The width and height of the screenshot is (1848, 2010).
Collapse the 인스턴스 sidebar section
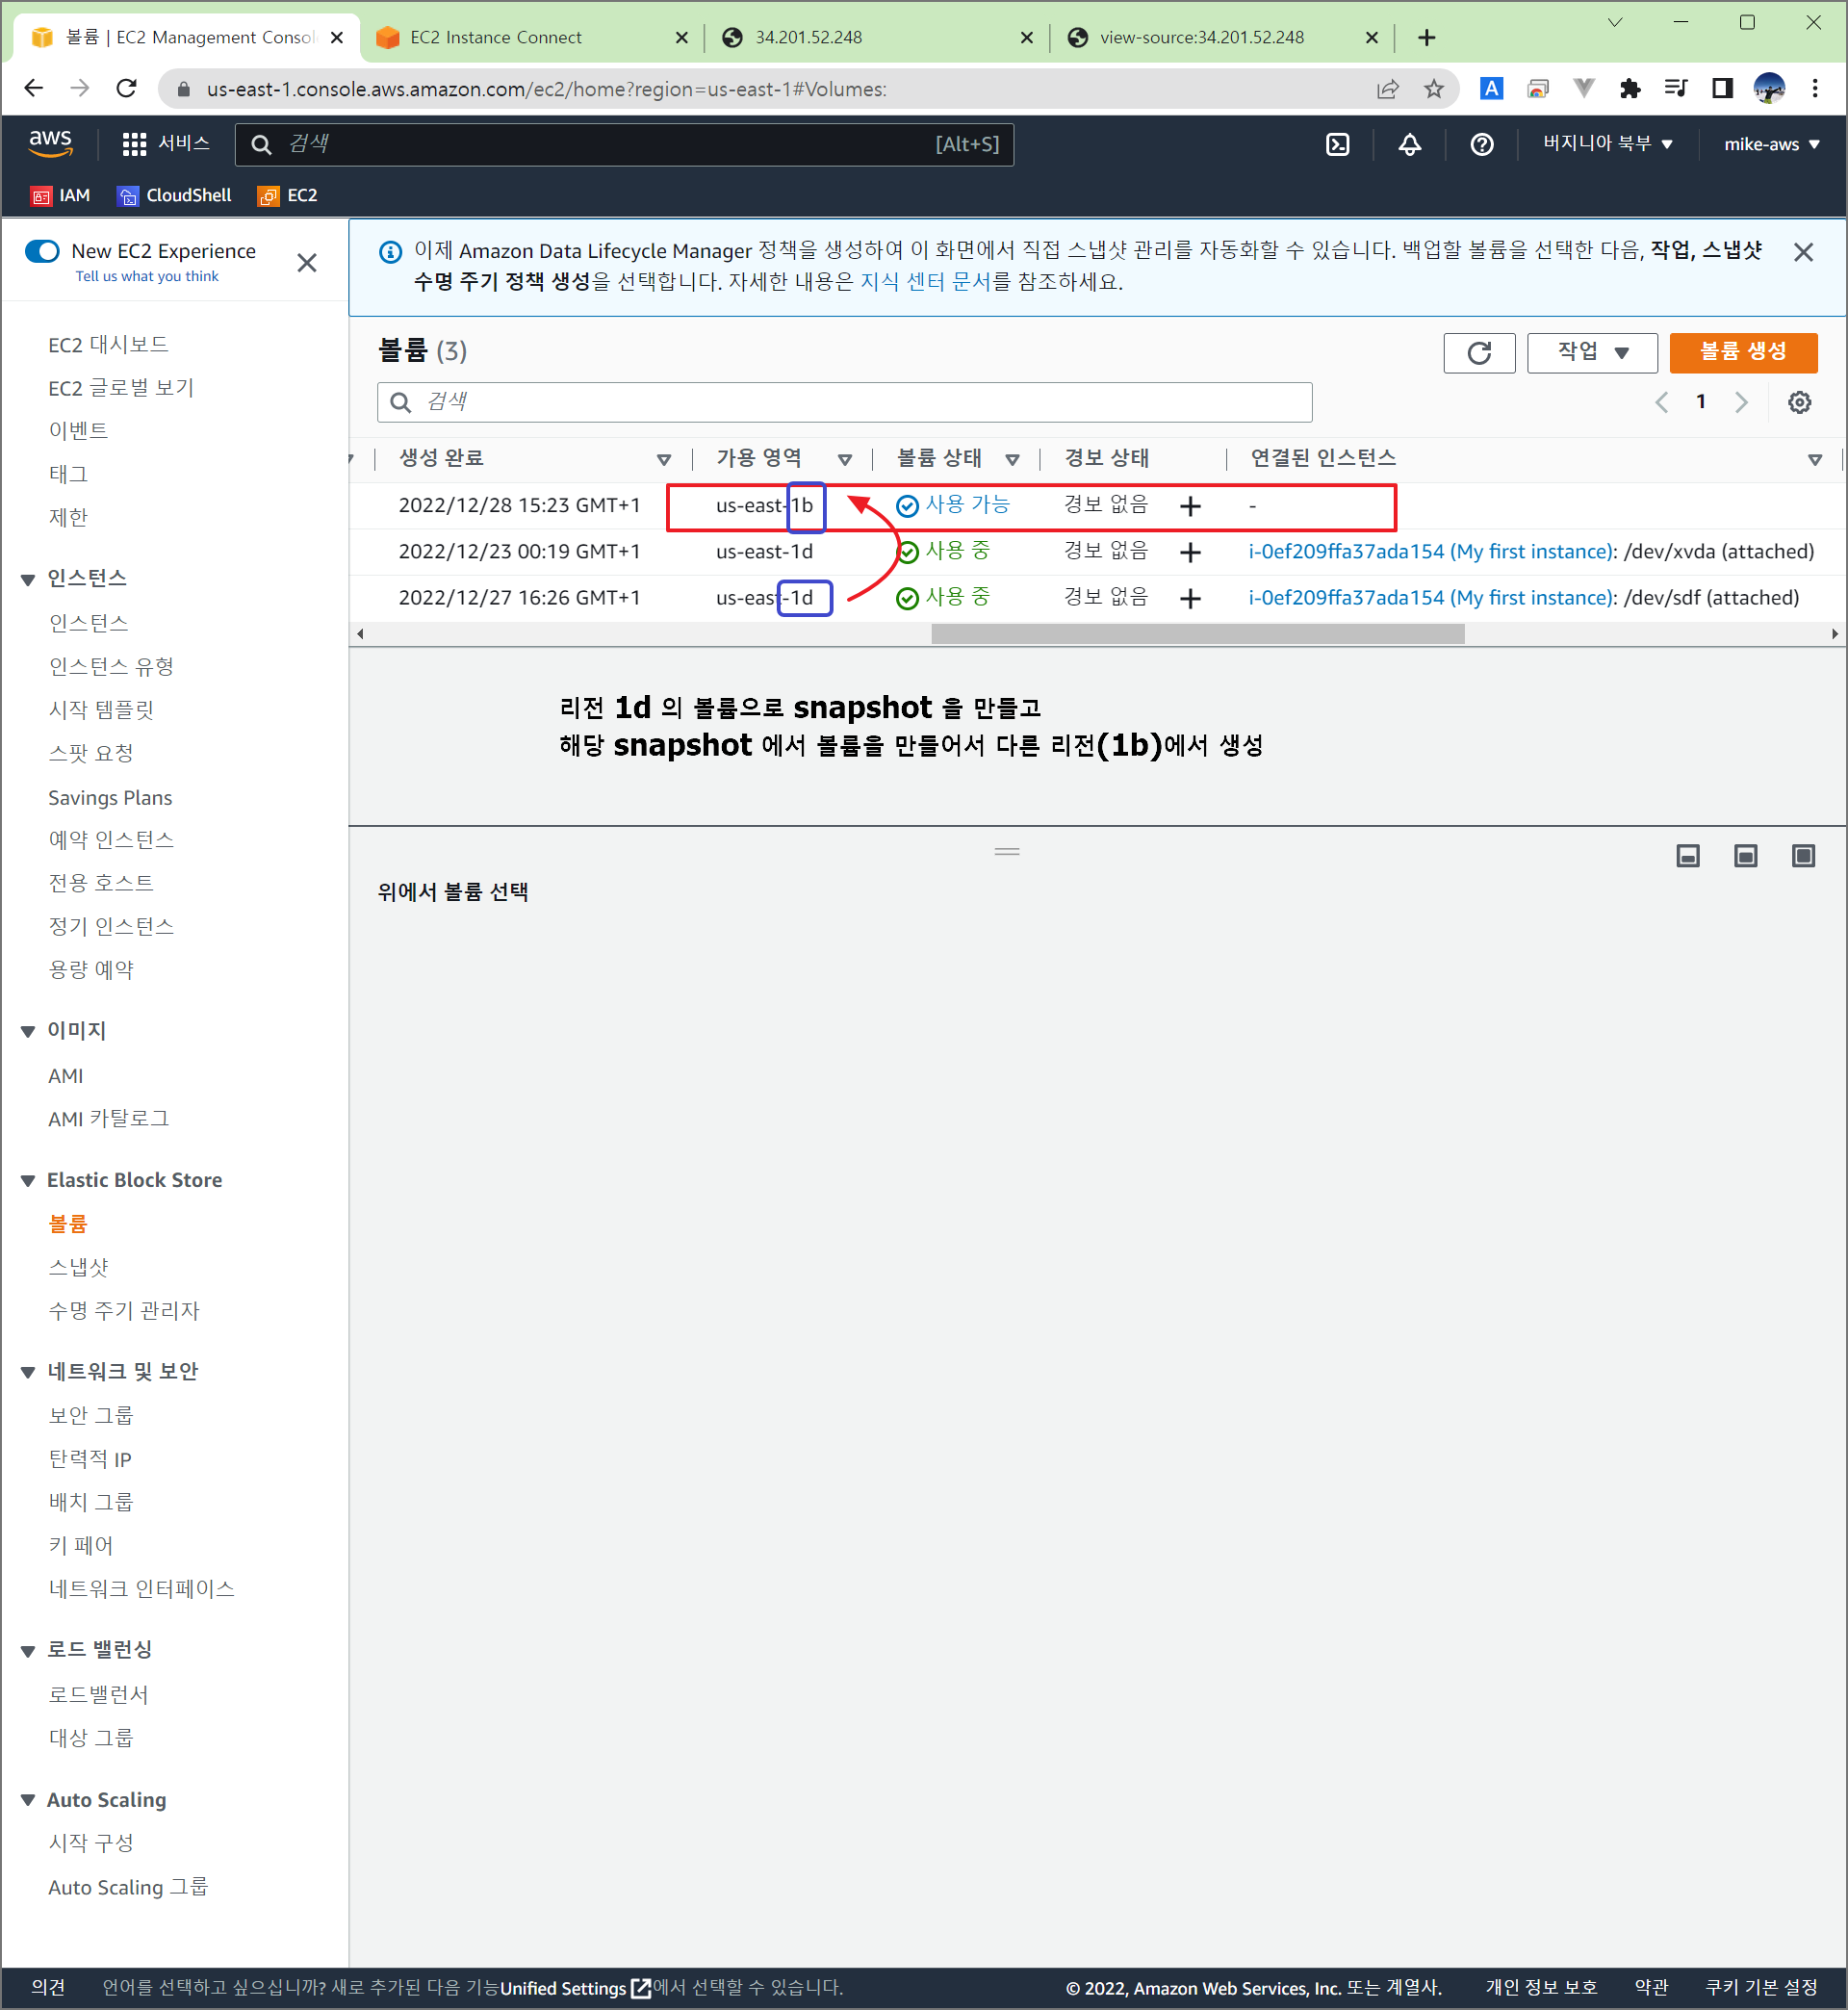28,579
